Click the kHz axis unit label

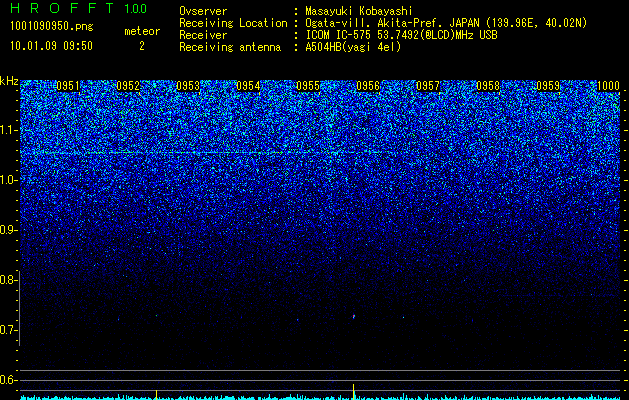point(9,81)
